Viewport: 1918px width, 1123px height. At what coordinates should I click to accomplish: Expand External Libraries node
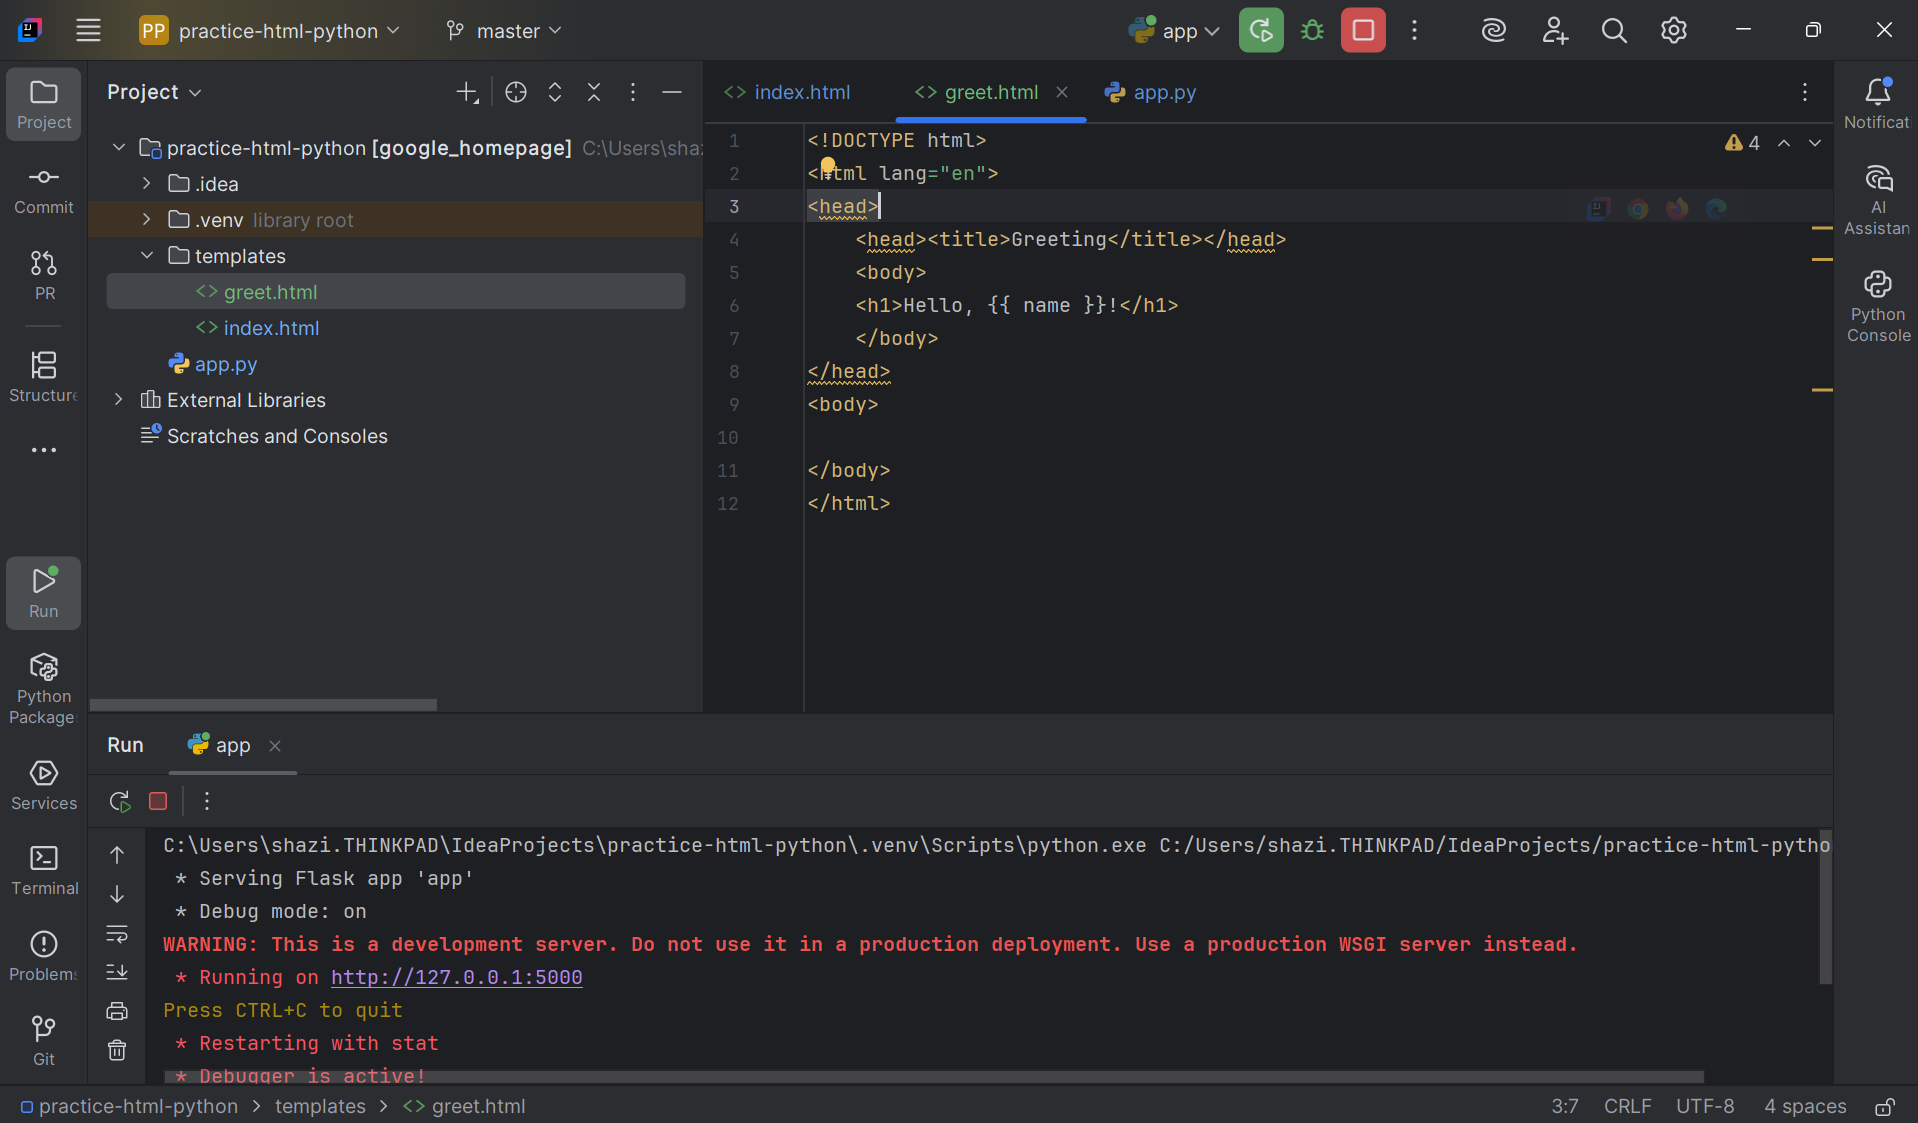[119, 400]
